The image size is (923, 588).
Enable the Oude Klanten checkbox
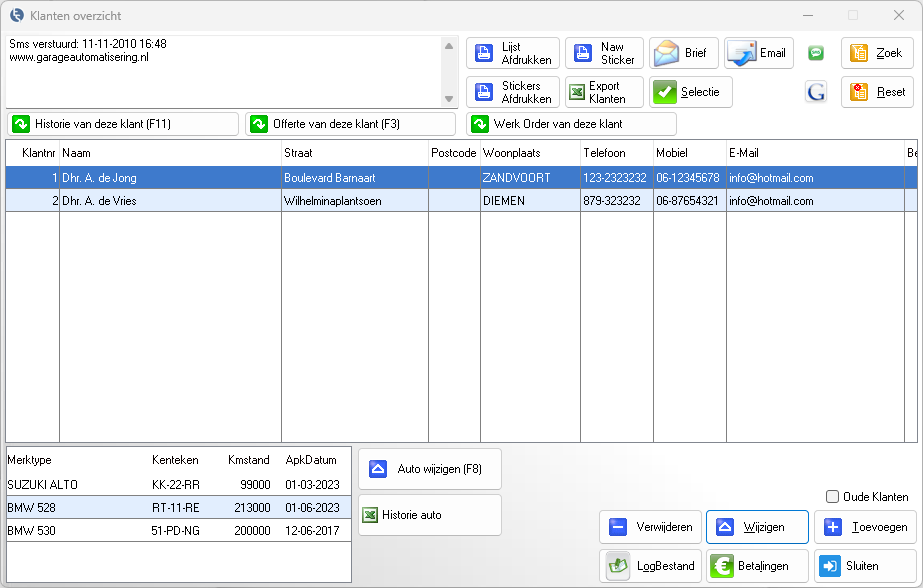pos(832,497)
